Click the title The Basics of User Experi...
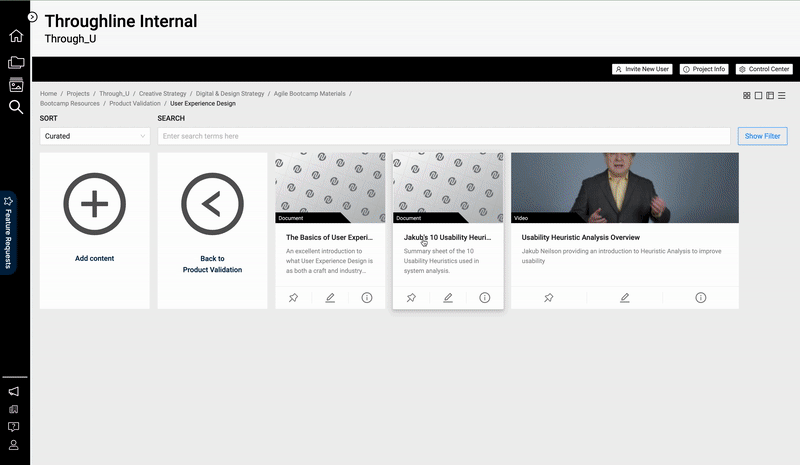 point(329,237)
